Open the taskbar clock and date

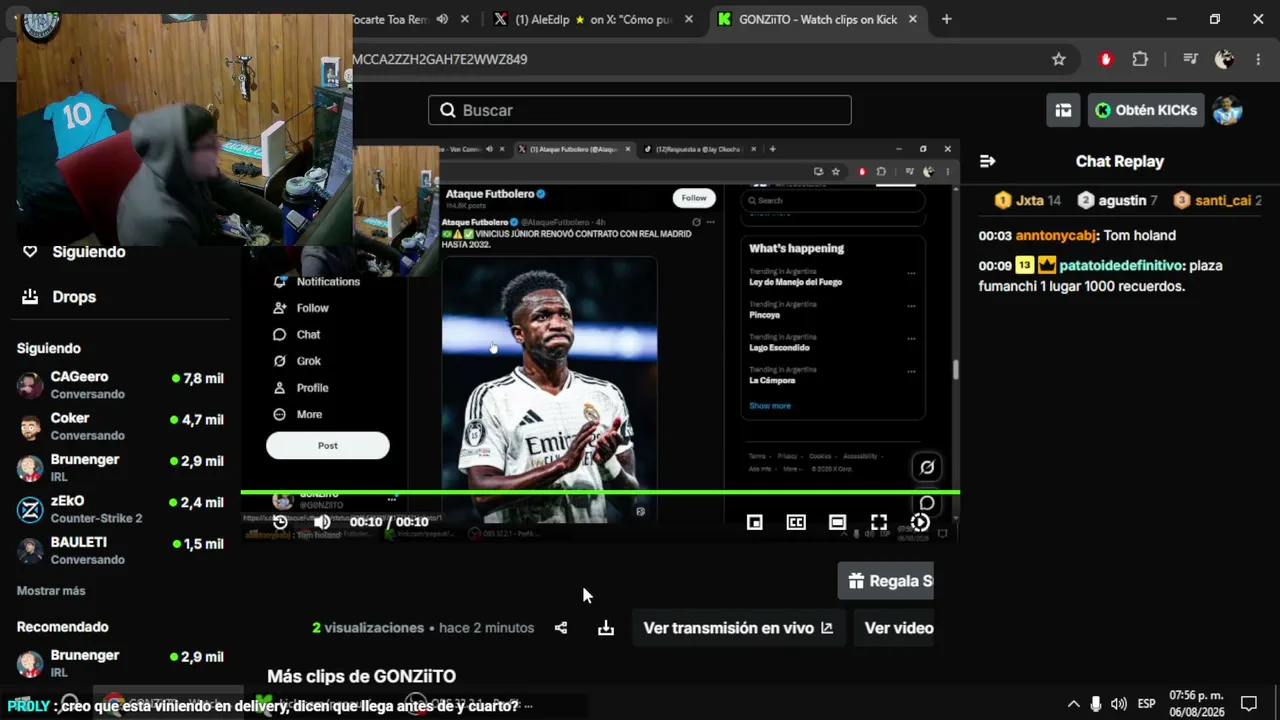[1197, 703]
